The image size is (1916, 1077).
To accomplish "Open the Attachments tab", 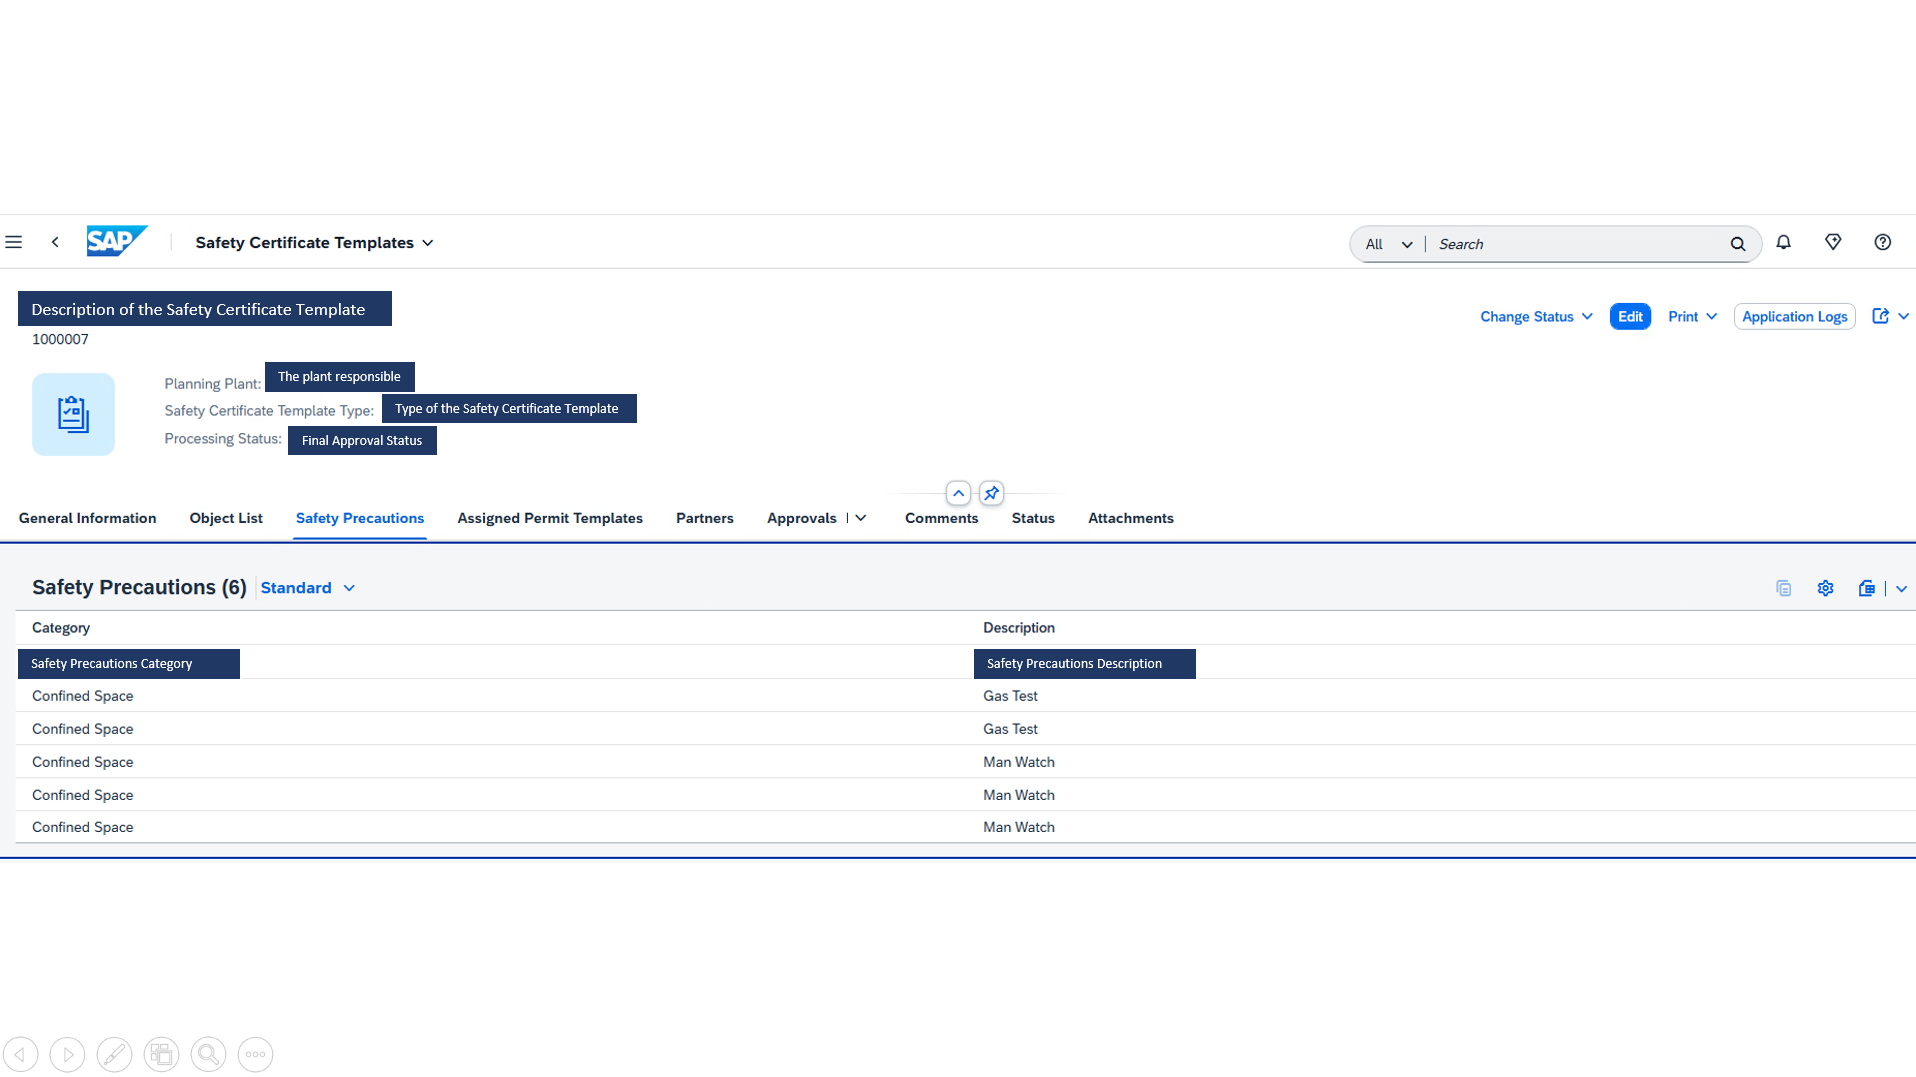I will click(x=1130, y=518).
